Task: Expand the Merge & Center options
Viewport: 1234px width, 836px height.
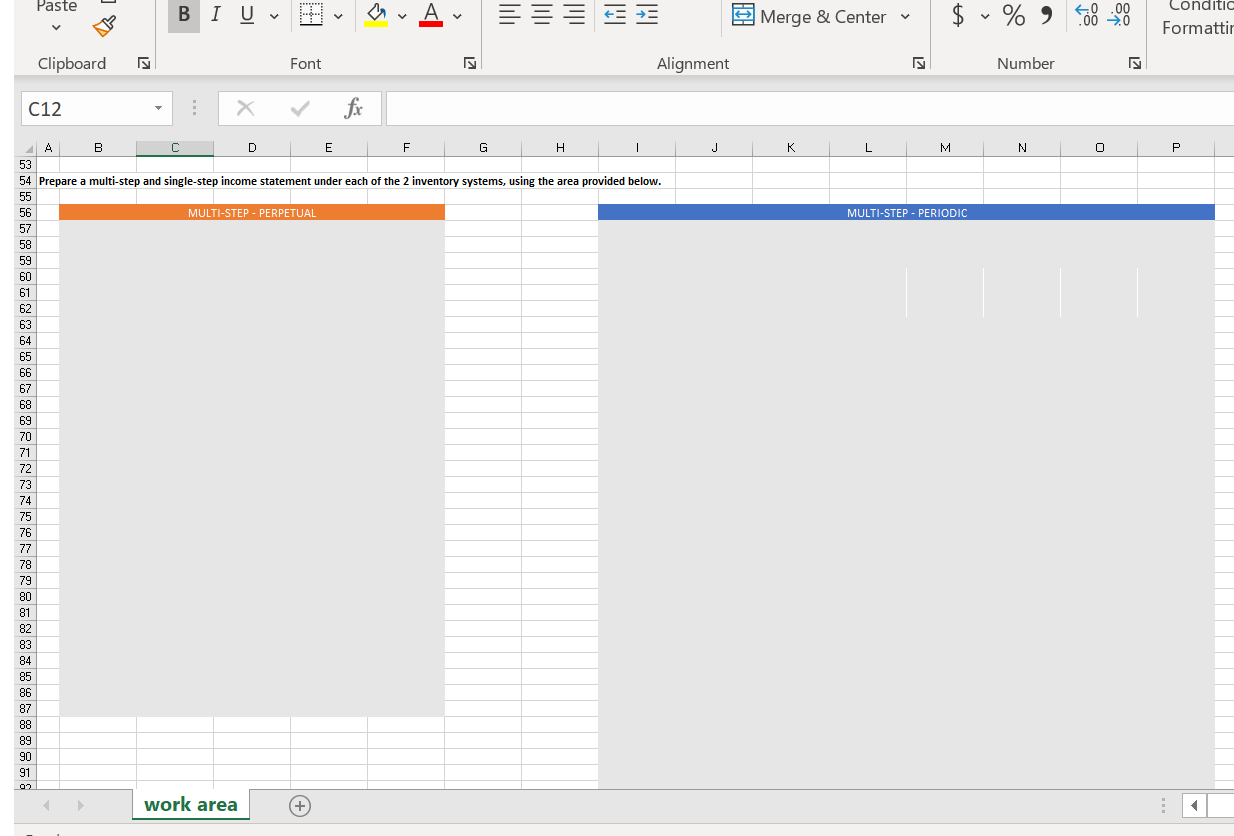Action: coord(905,16)
